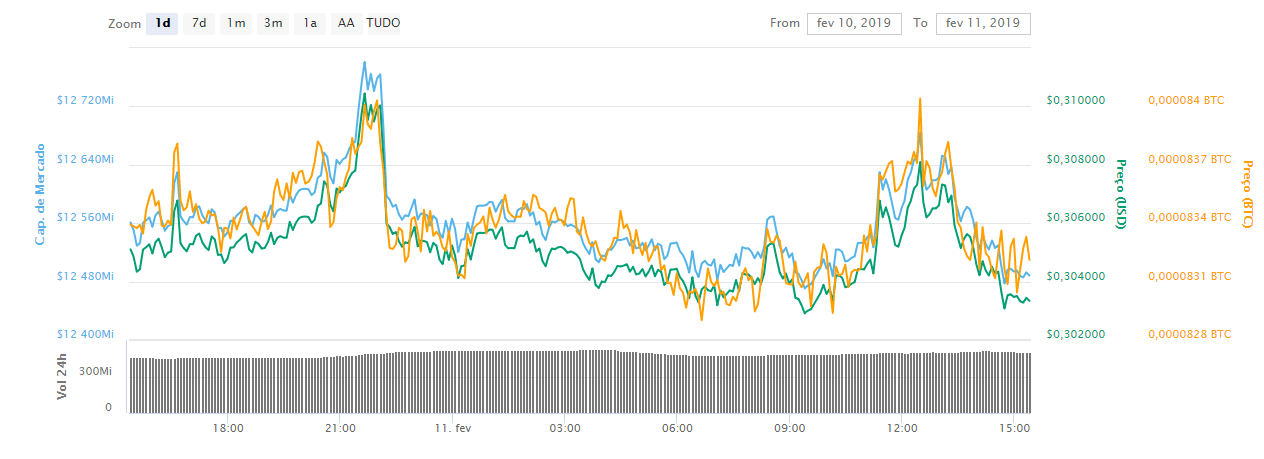
Task: Show all data with TUDO
Action: 383,23
